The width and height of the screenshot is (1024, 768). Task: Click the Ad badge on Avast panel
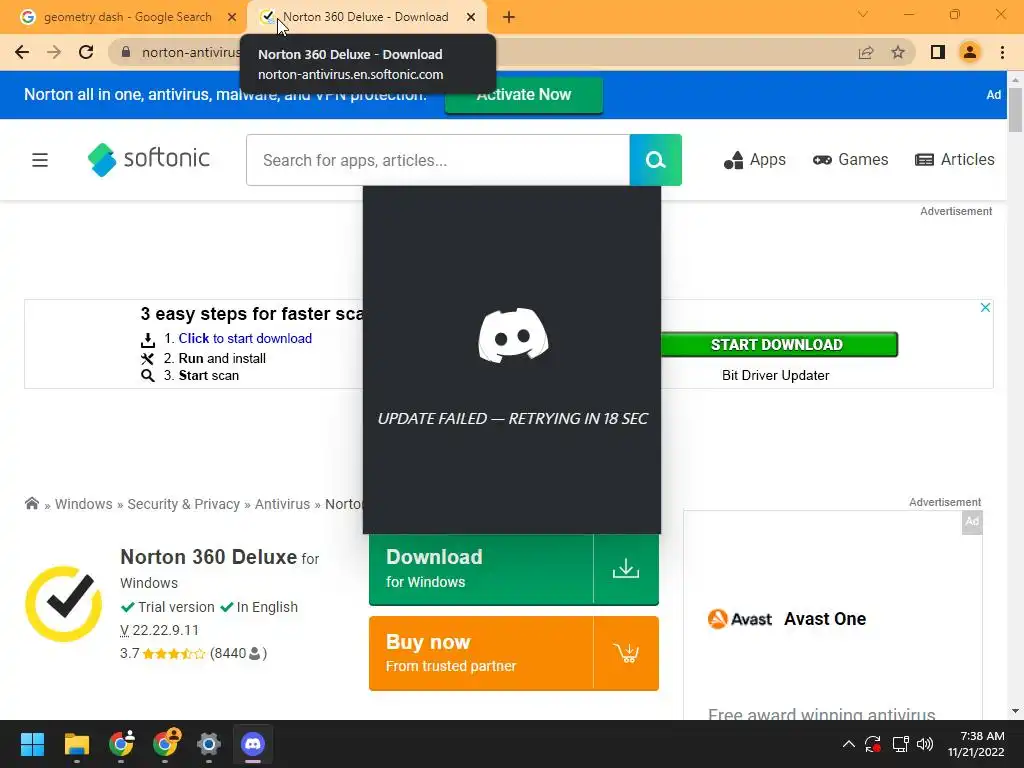[972, 522]
